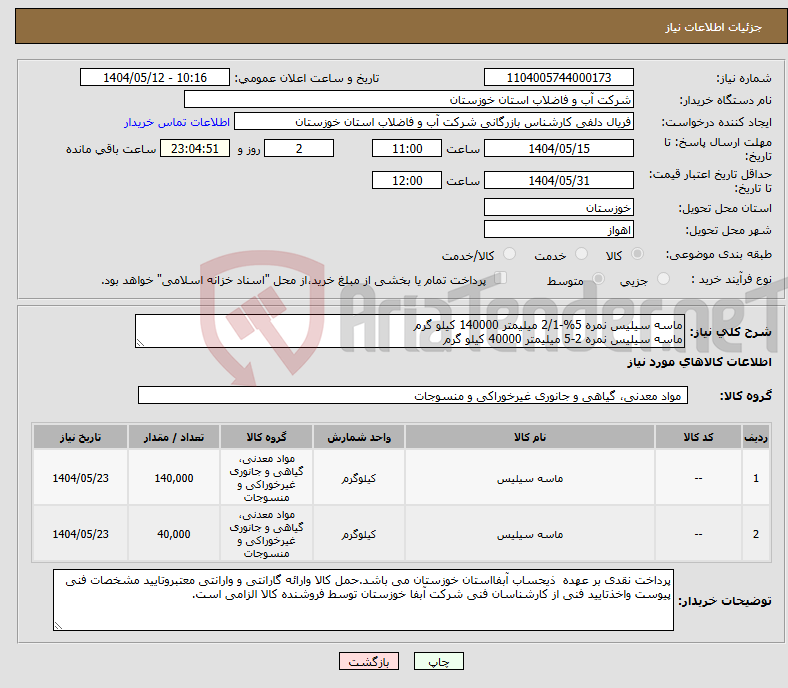
Task: Click ماسه سیلیس name in row 2
Action: point(530,534)
